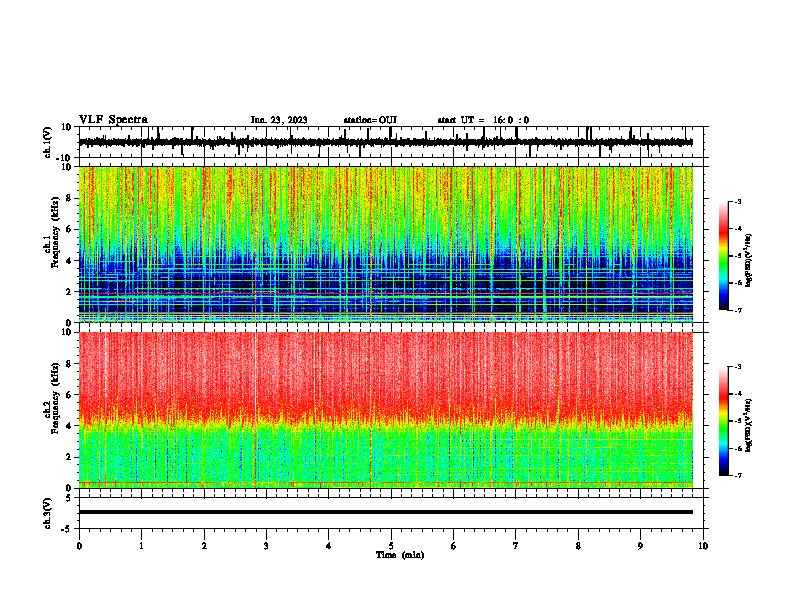Screen dimensions: 792x612
Task: Click the ch.1 voltage waveform panel
Action: coord(391,142)
